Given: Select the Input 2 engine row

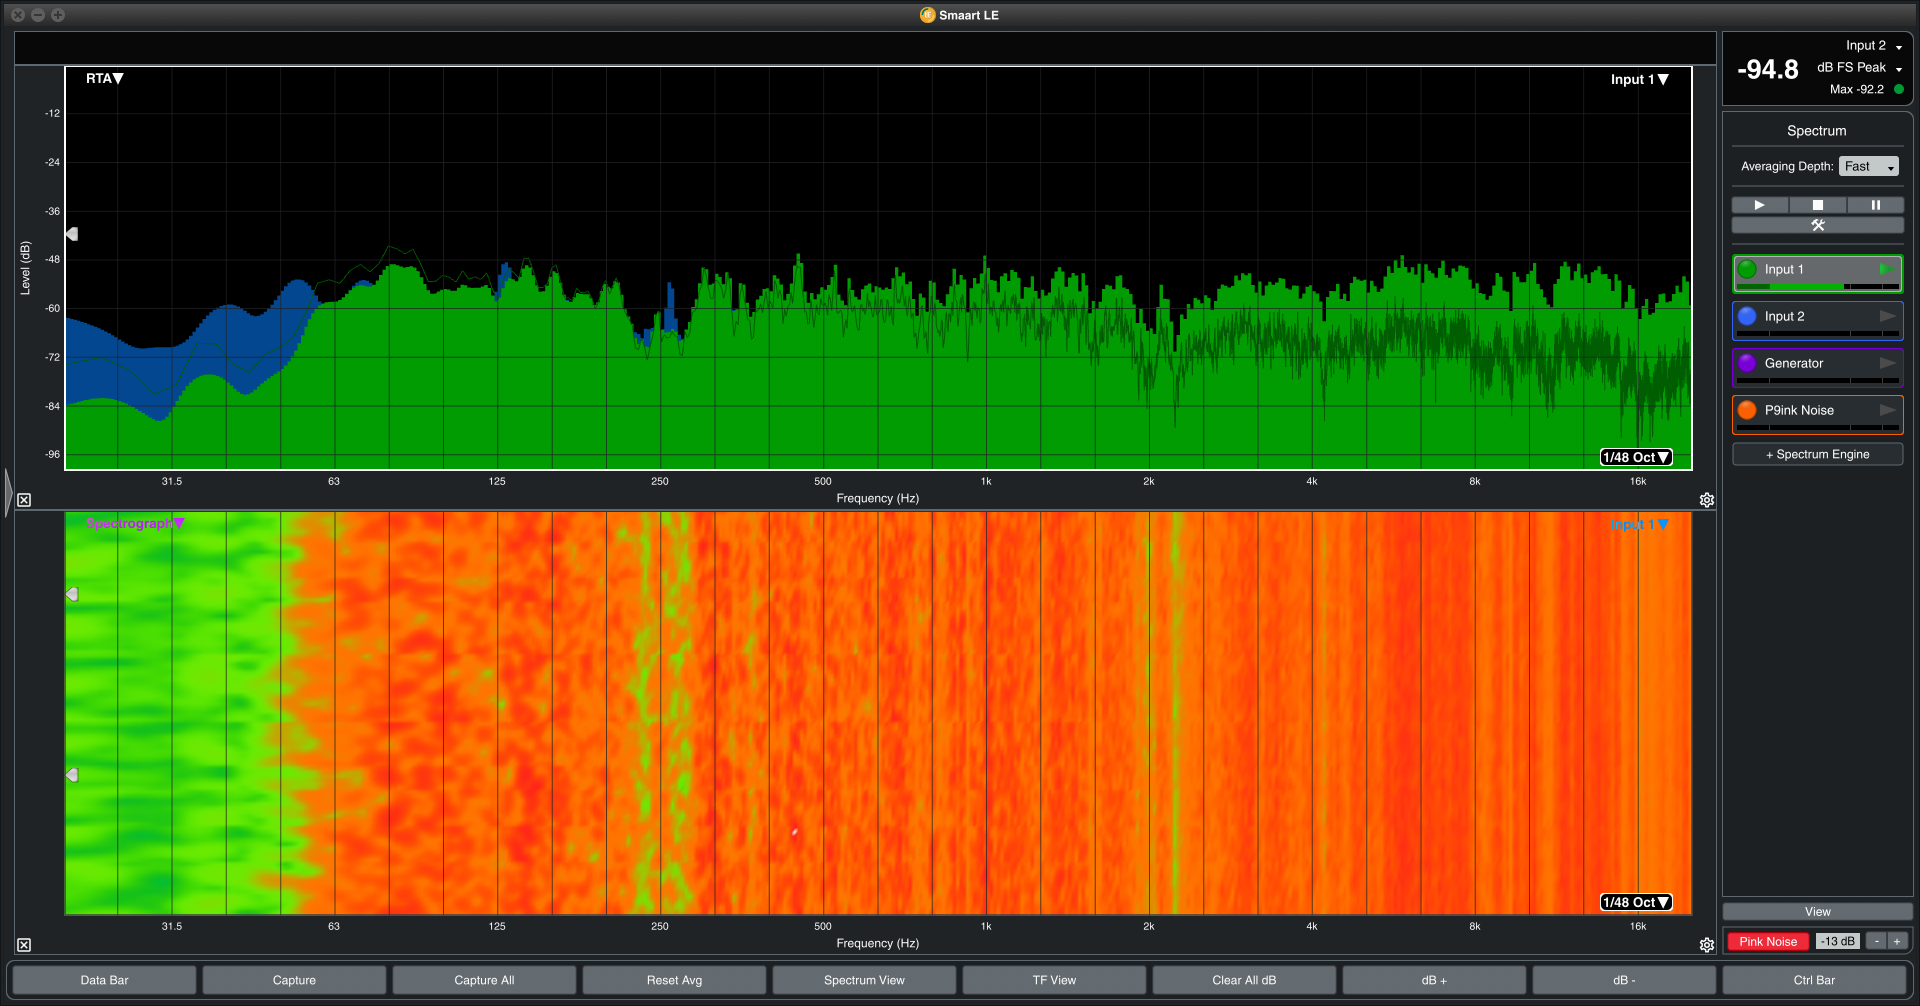Looking at the screenshot, I should tap(1817, 320).
